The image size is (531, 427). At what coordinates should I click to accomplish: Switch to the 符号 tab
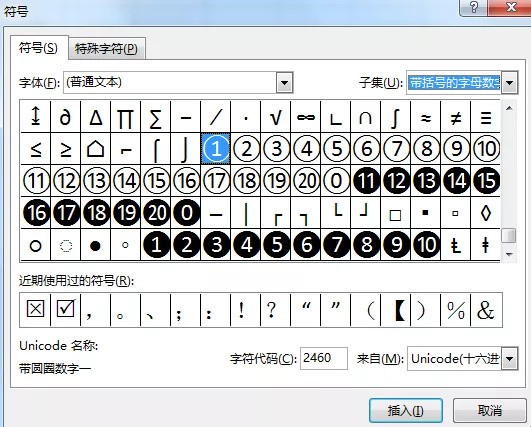[38, 48]
